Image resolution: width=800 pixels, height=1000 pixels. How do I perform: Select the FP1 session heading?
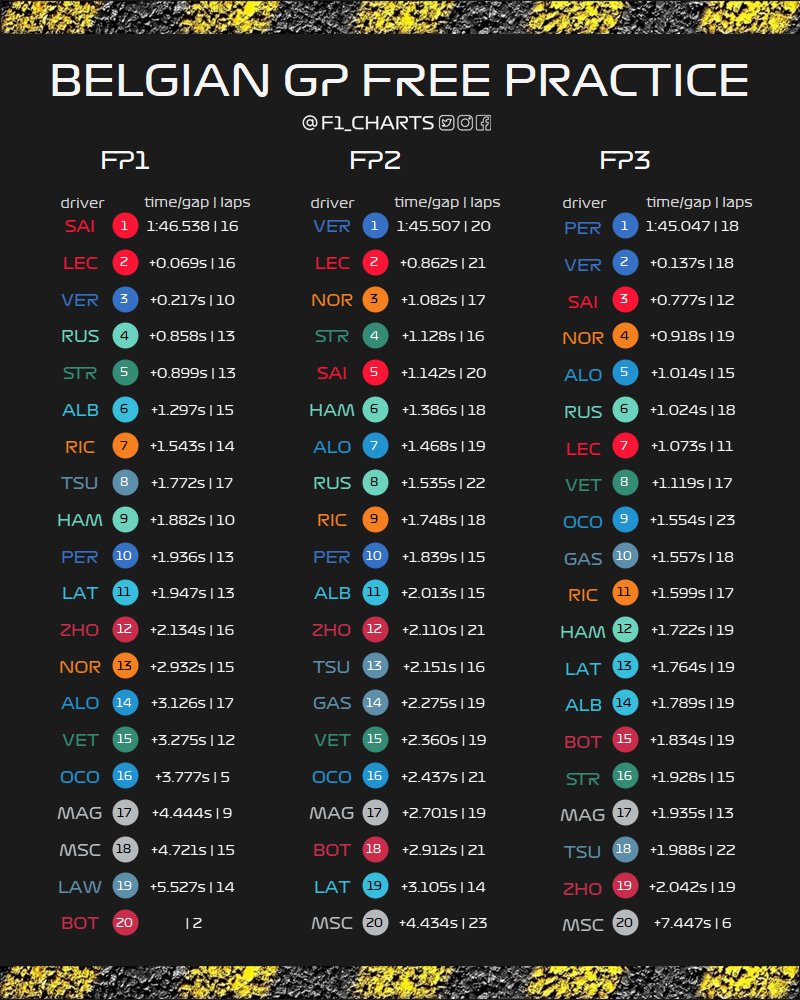pos(125,161)
